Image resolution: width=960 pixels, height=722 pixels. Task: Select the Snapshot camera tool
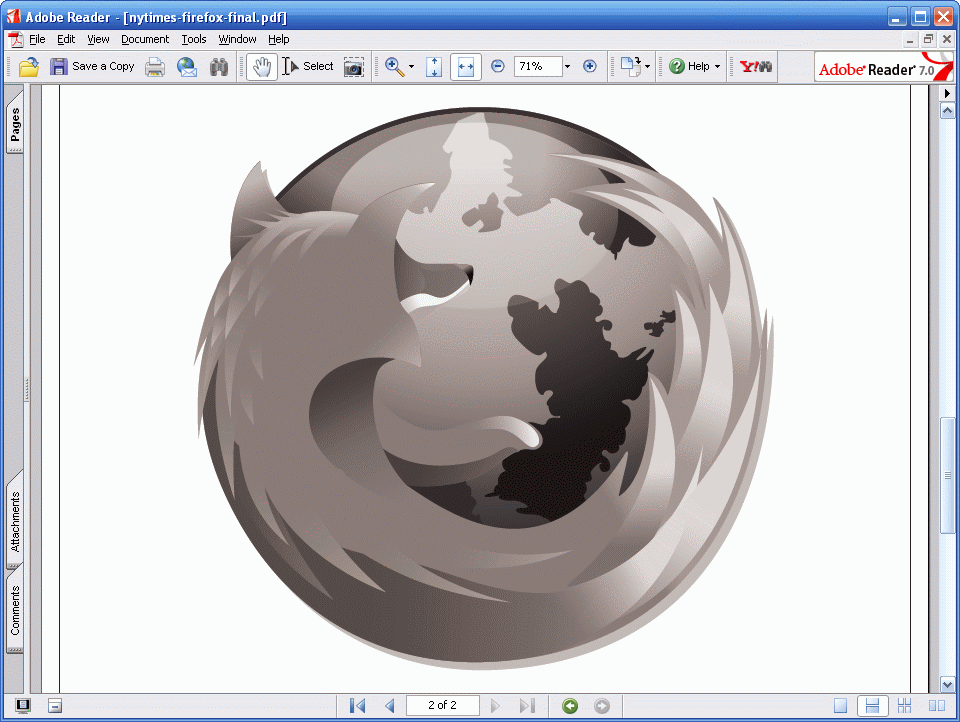353,67
